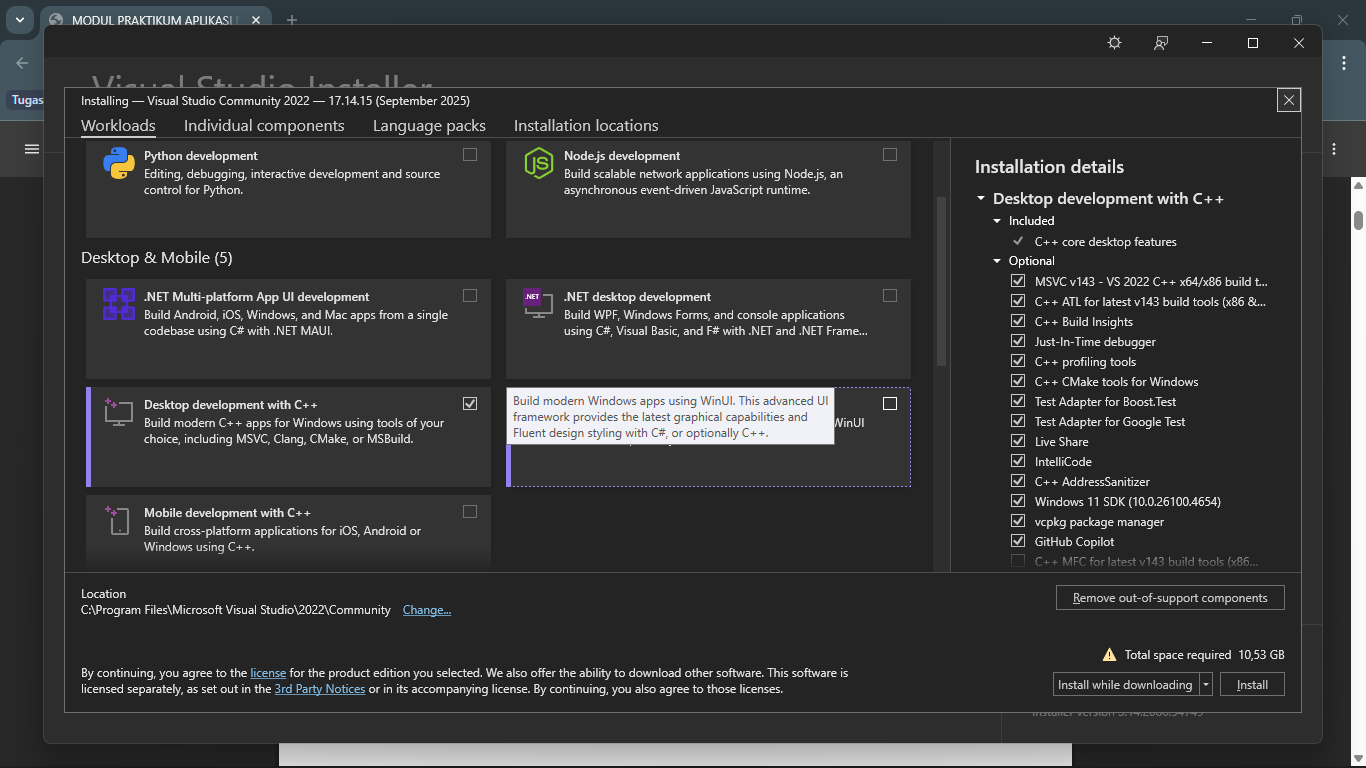Click the feedback icon in title bar
Screen dimensions: 1366x768
[1161, 43]
